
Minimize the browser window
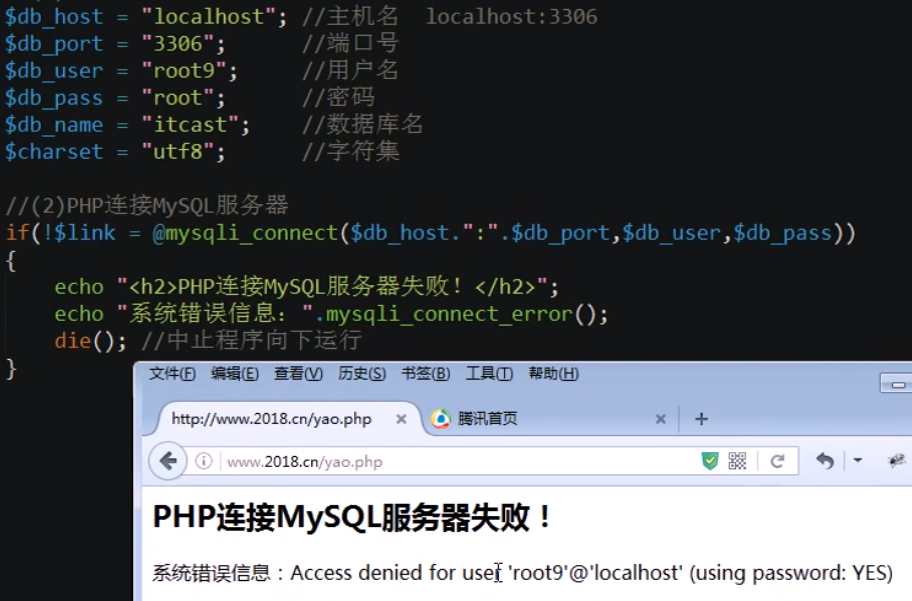coord(897,385)
